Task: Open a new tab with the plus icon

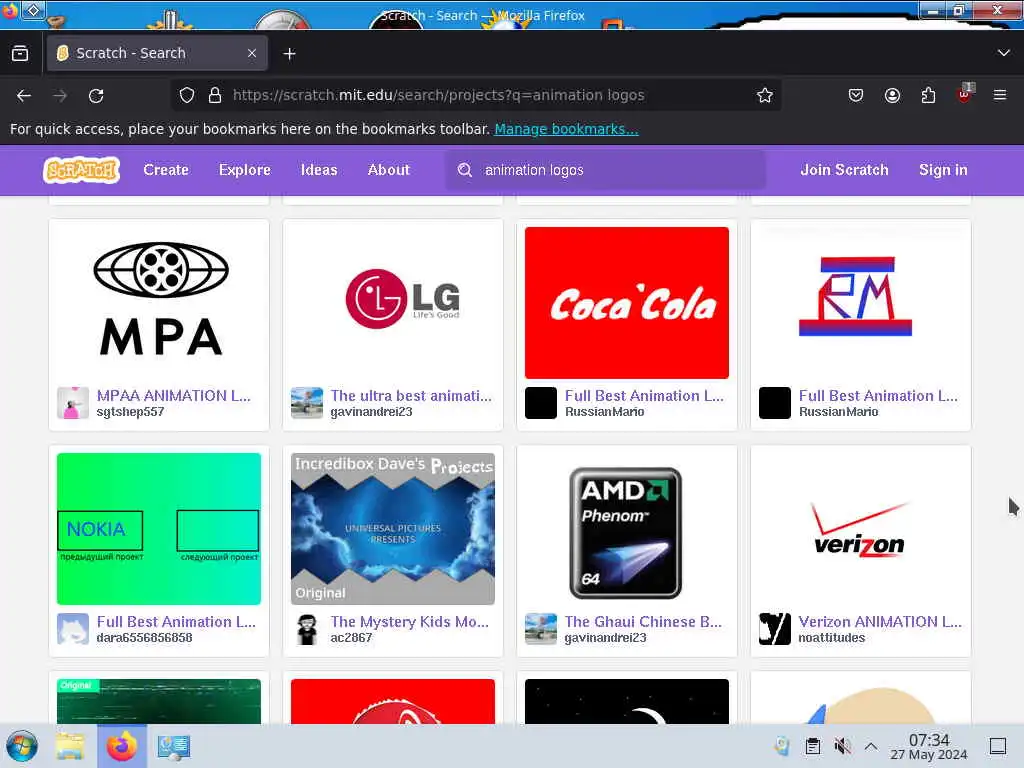Action: (289, 54)
